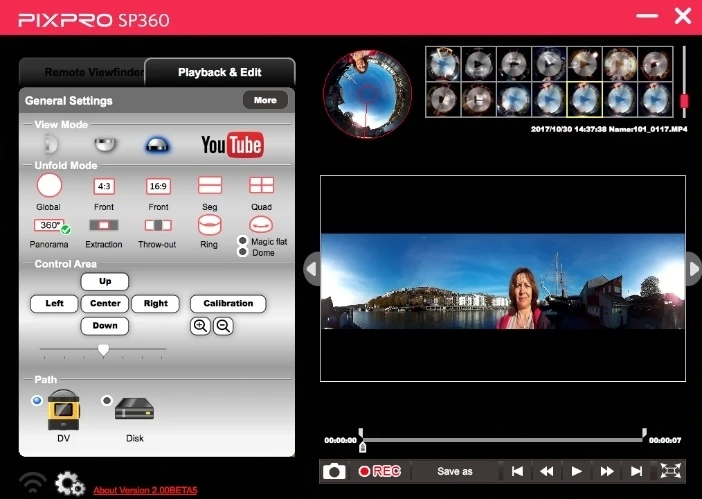
Task: Select the first thumbnail in the top row
Action: [x=443, y=64]
